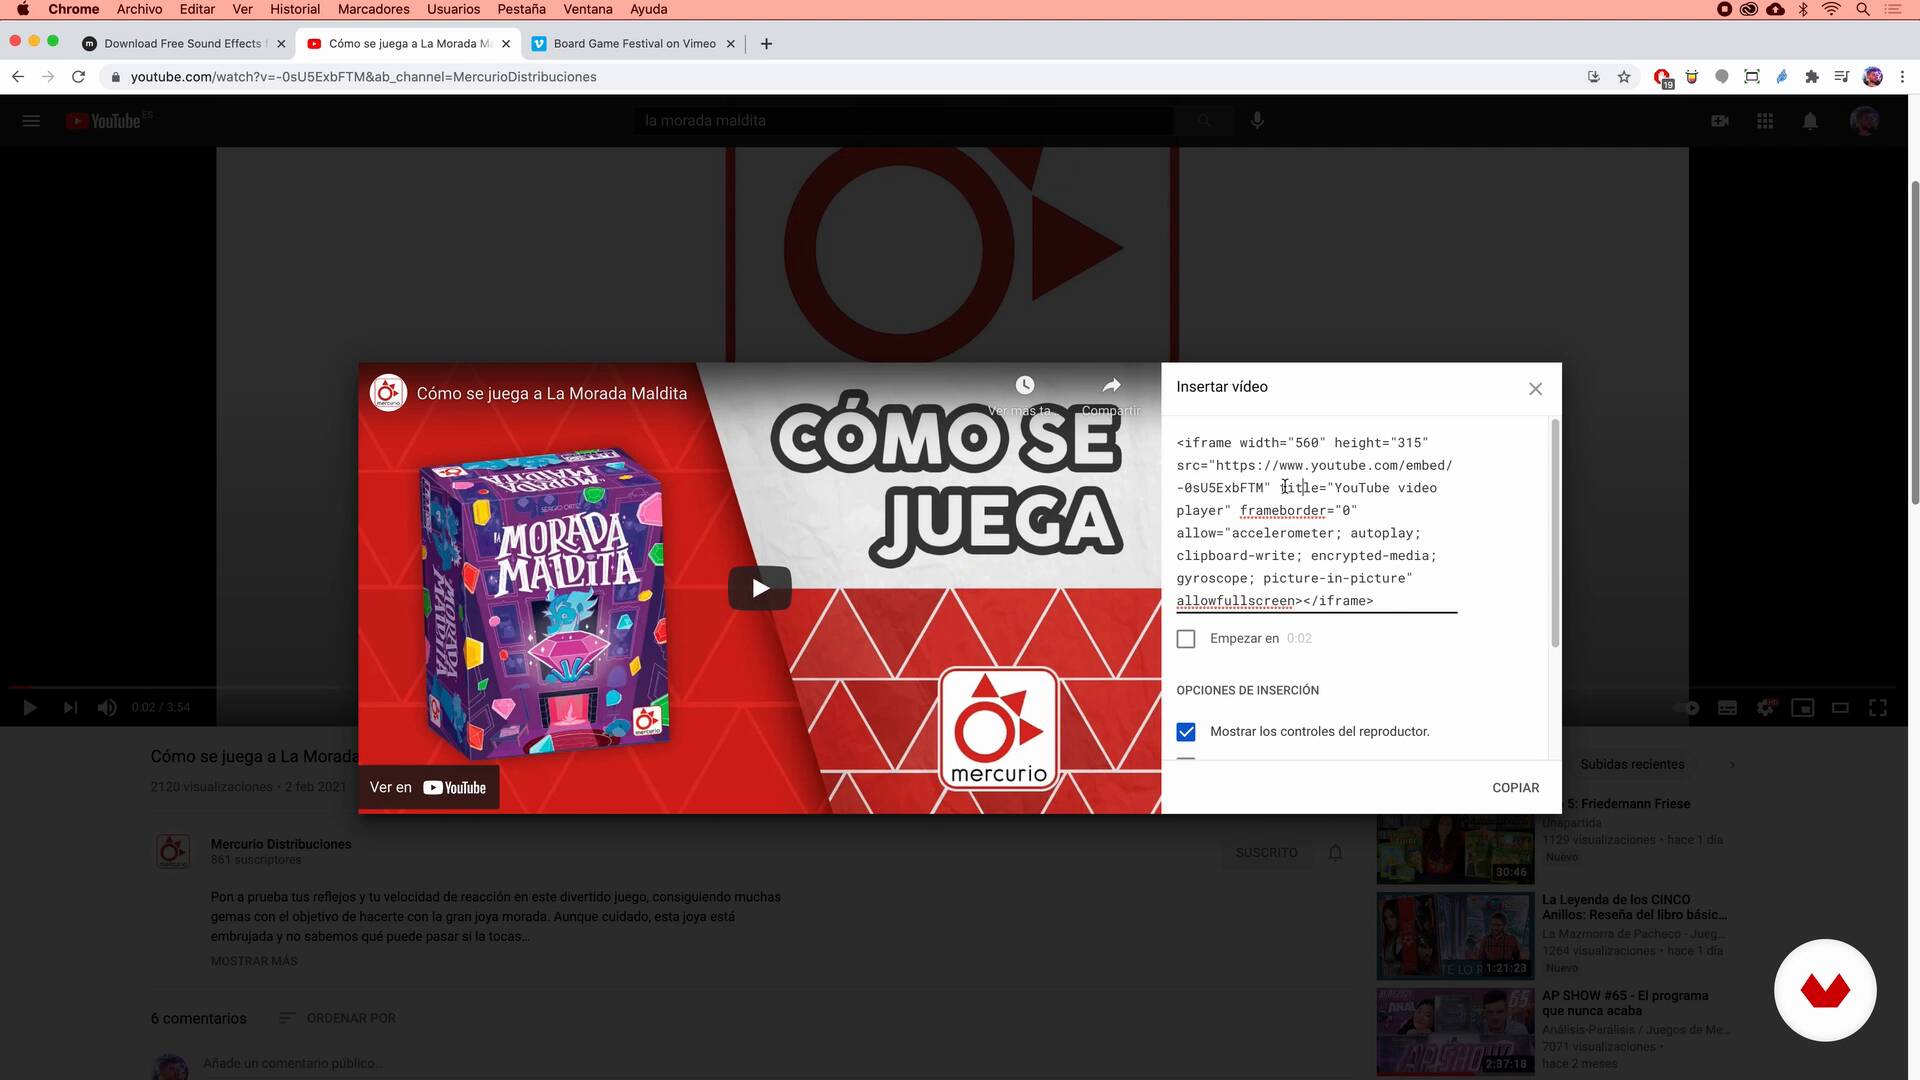Open the player settings gear
This screenshot has width=1920, height=1080.
point(1766,707)
